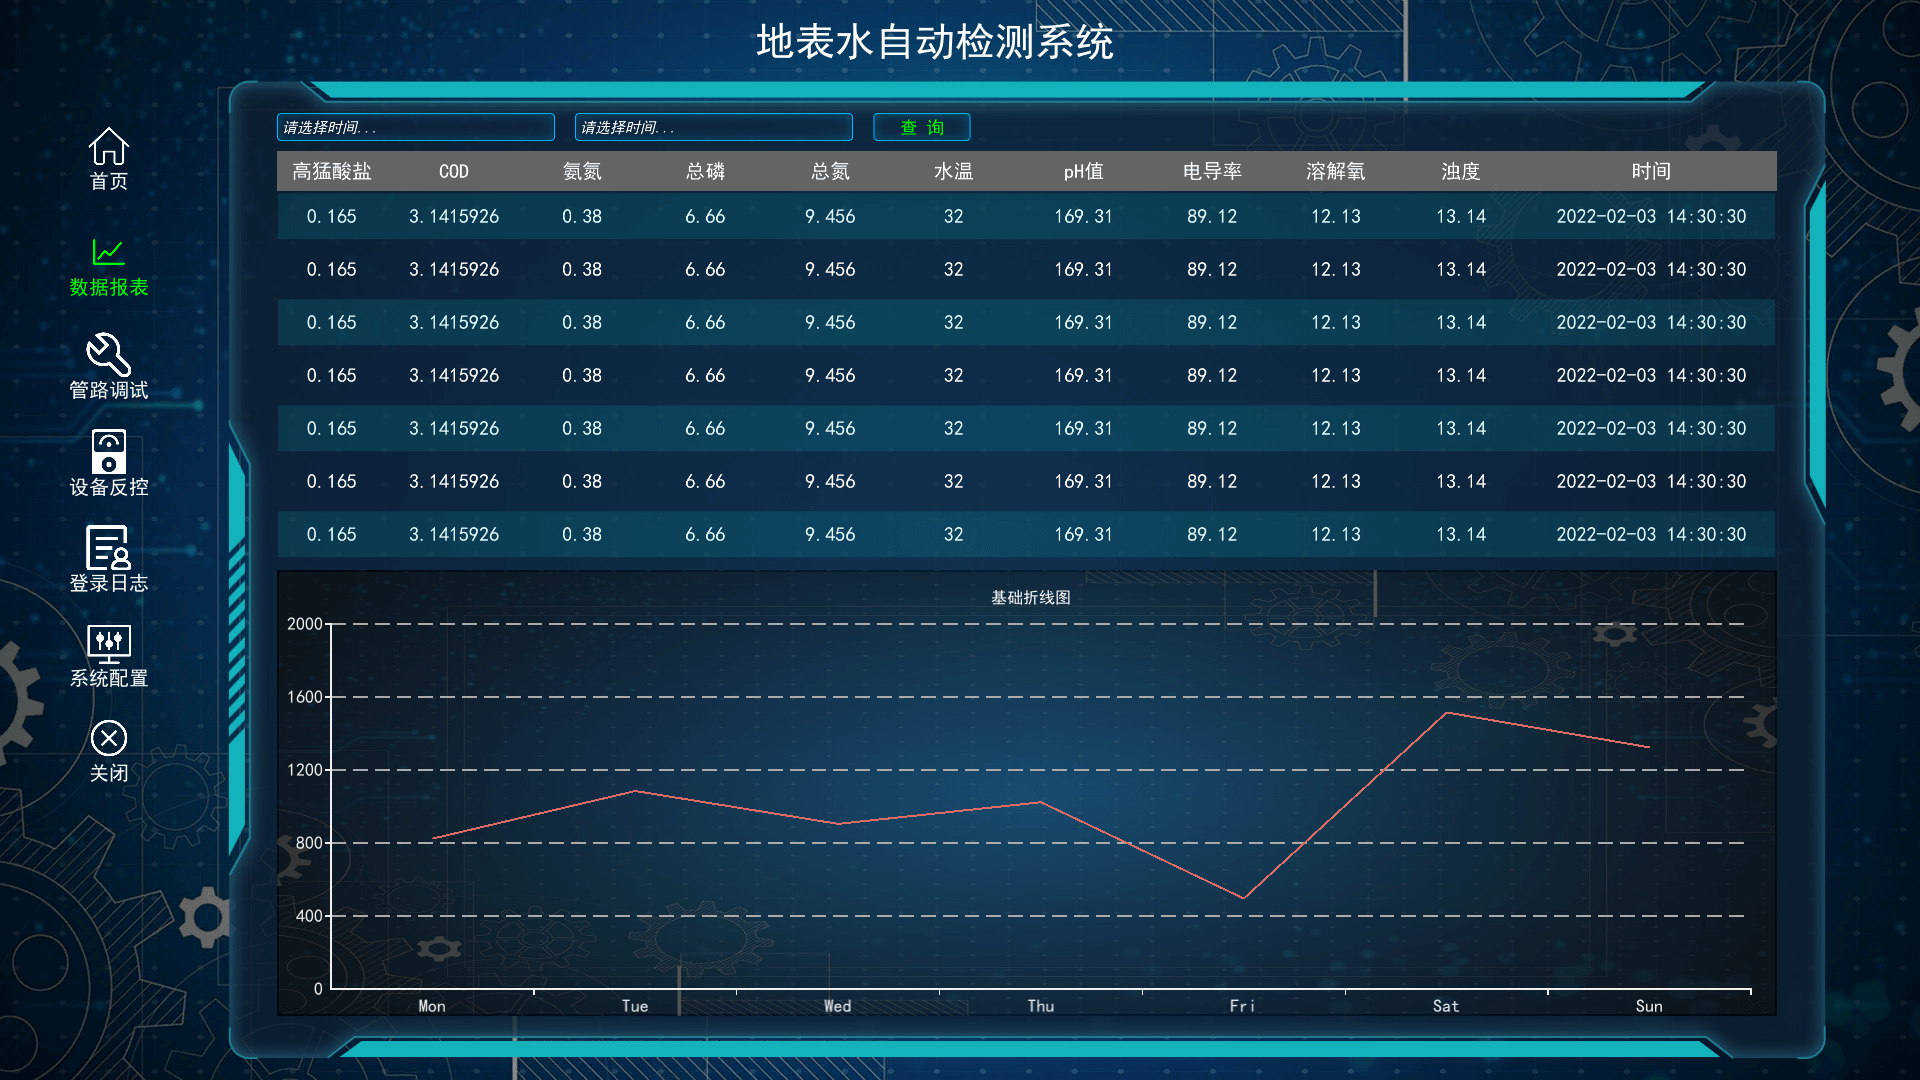The height and width of the screenshot is (1080, 1920).
Task: Click the 高猛酸盐 column header
Action: click(x=332, y=171)
